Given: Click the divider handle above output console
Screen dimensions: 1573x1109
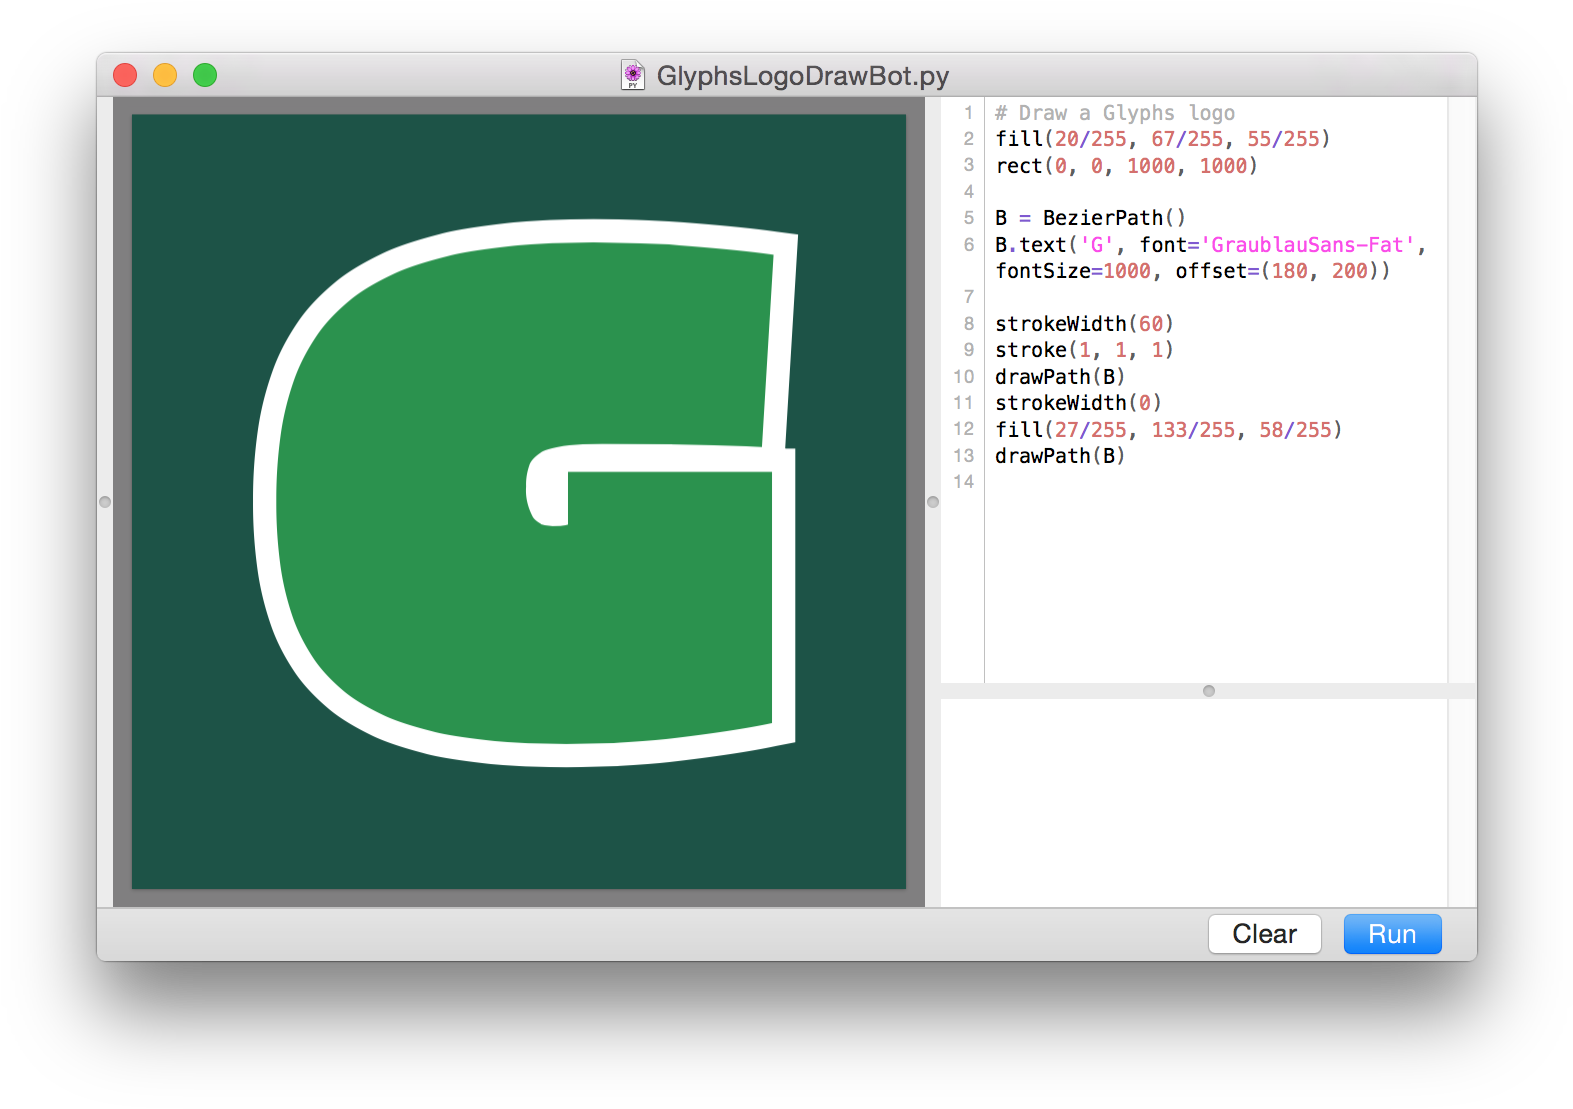Looking at the screenshot, I should tap(1209, 691).
